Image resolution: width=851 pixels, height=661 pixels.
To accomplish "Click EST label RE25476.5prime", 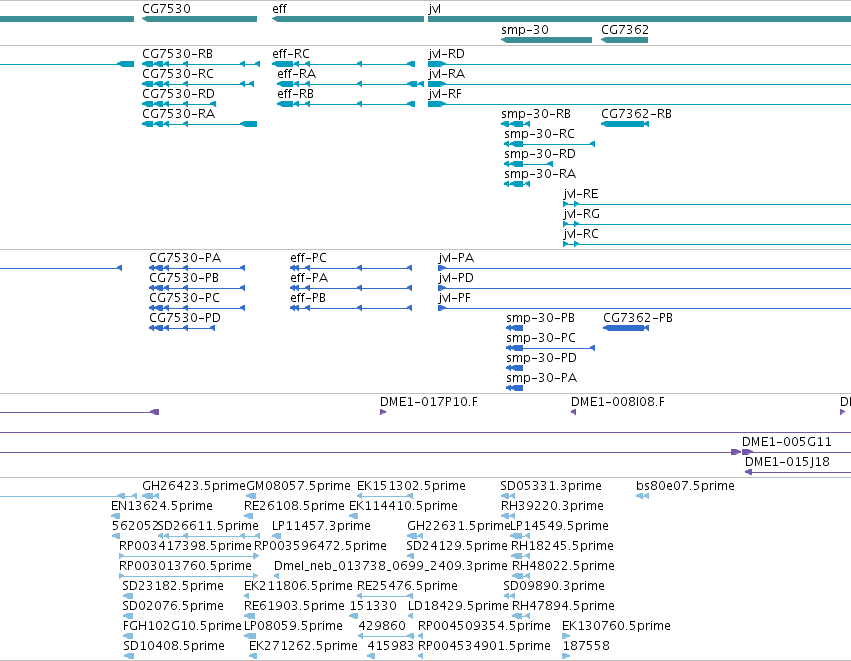I will [x=407, y=586].
